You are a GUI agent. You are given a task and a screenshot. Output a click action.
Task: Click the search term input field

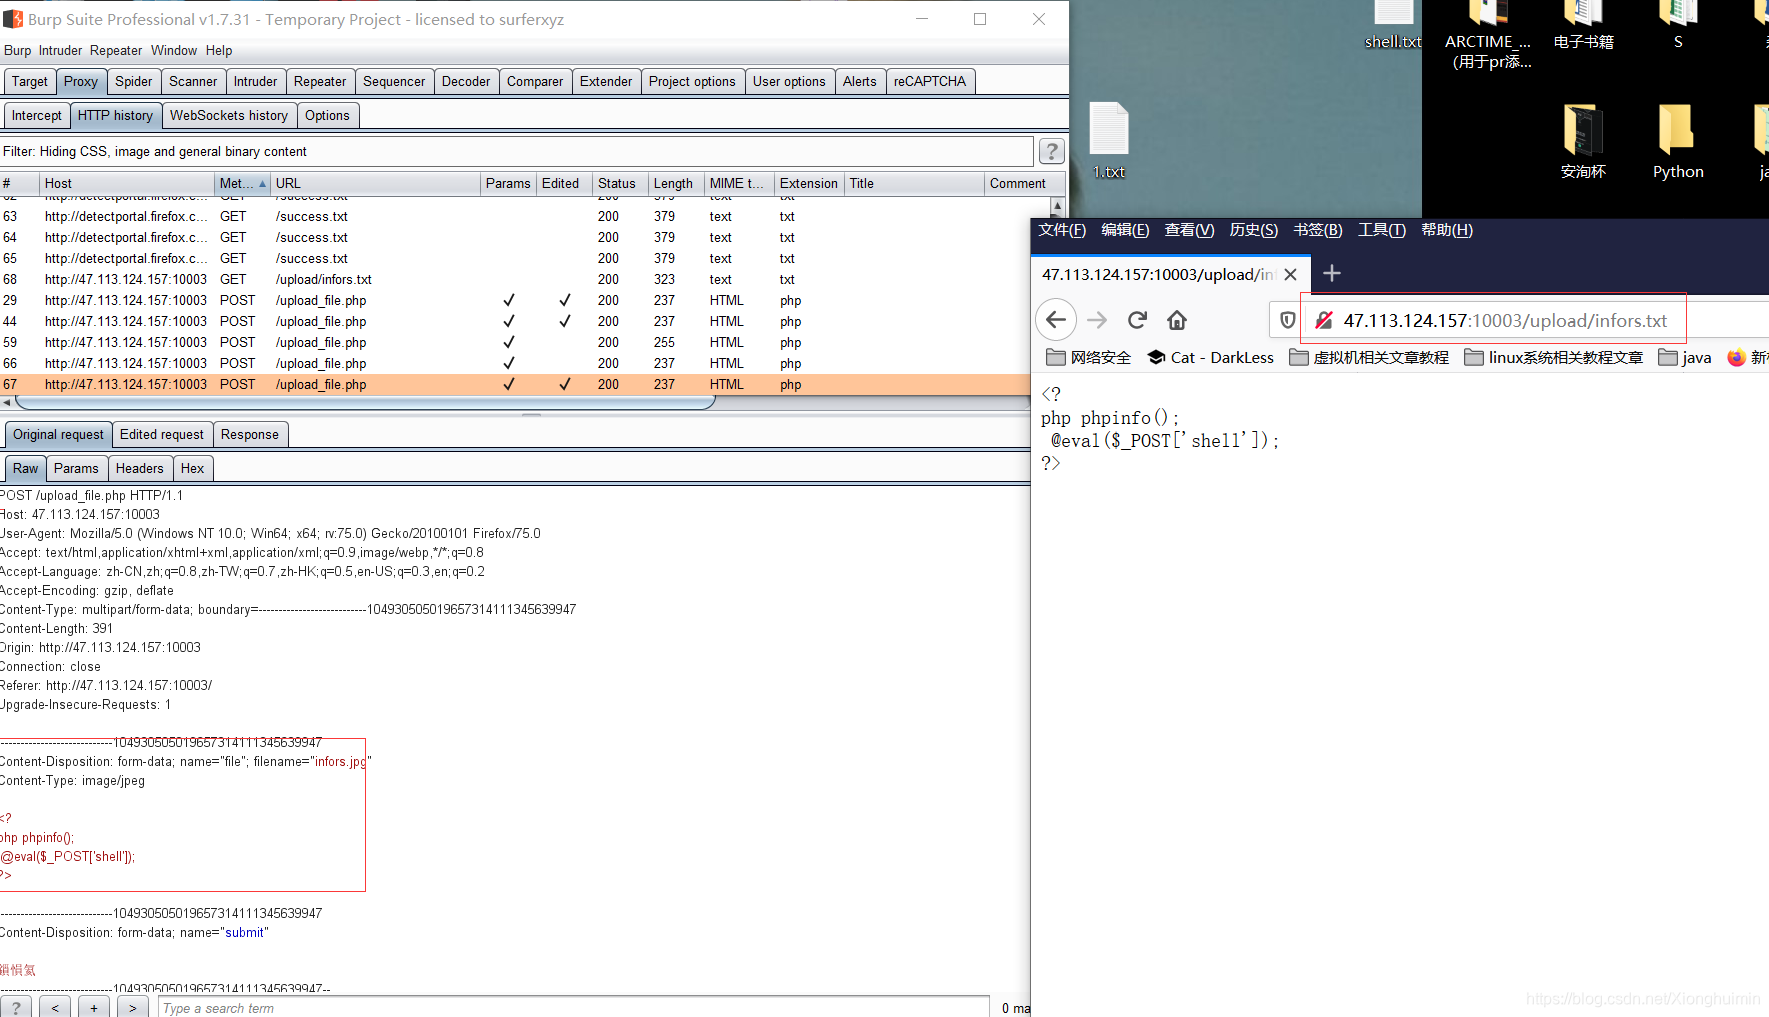click(x=574, y=1007)
